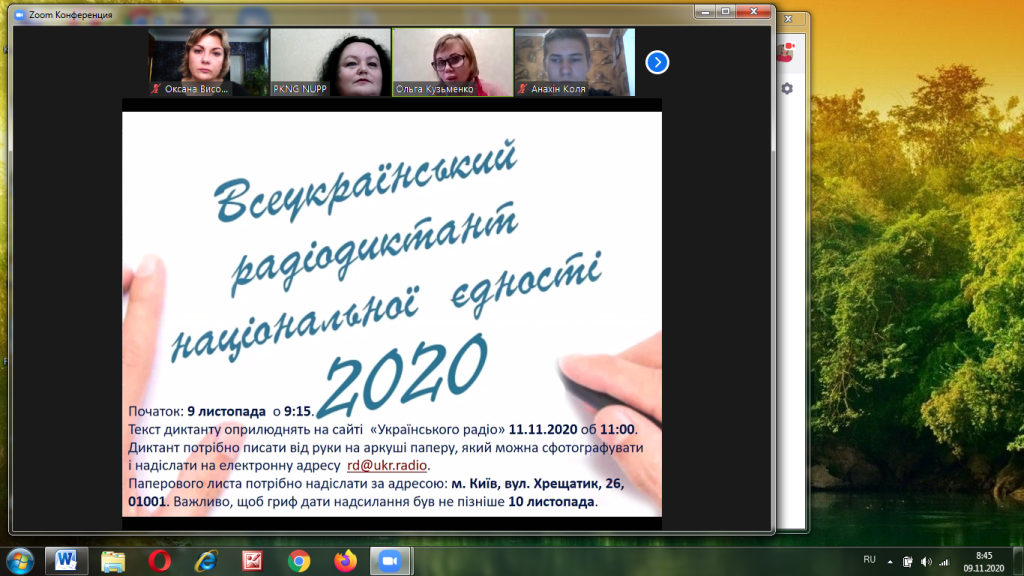The height and width of the screenshot is (576, 1024).
Task: Open clock showing 8:45 date
Action: click(984, 562)
